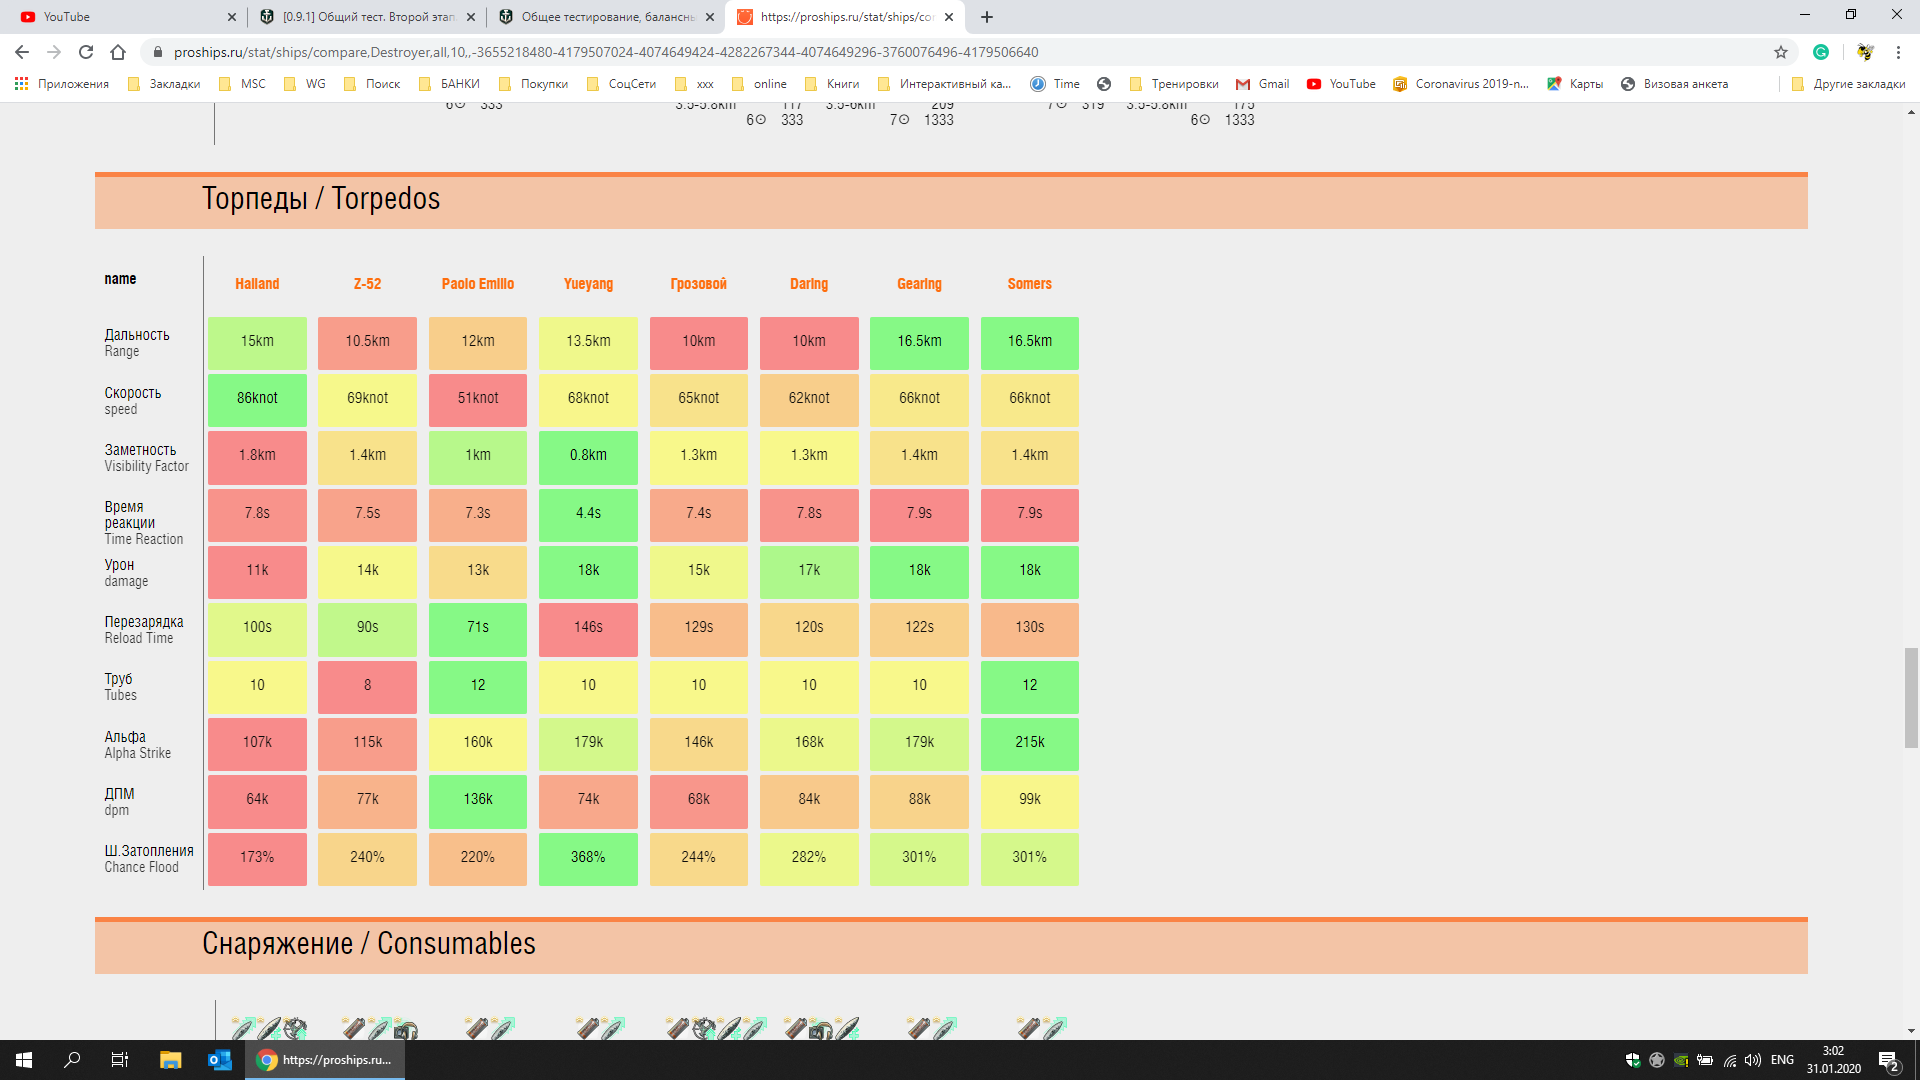1920x1080 pixels.
Task: Open the Книги bookmark folder
Action: (x=832, y=84)
